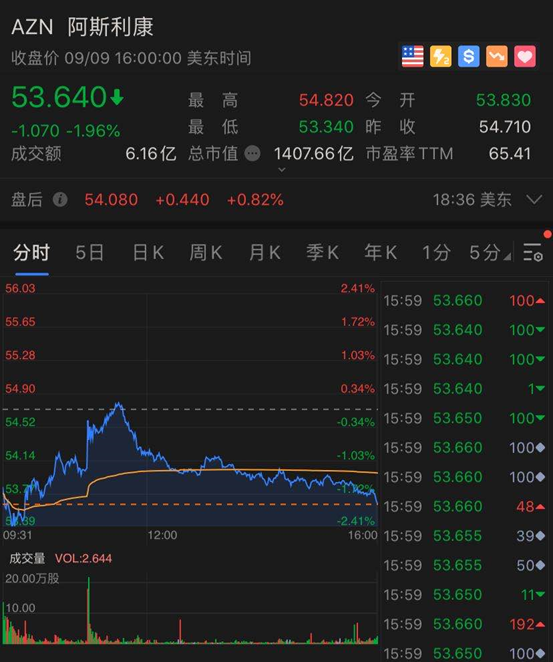Viewport: 553px width, 662px height.
Task: Tap the US flag market icon
Action: click(x=412, y=57)
